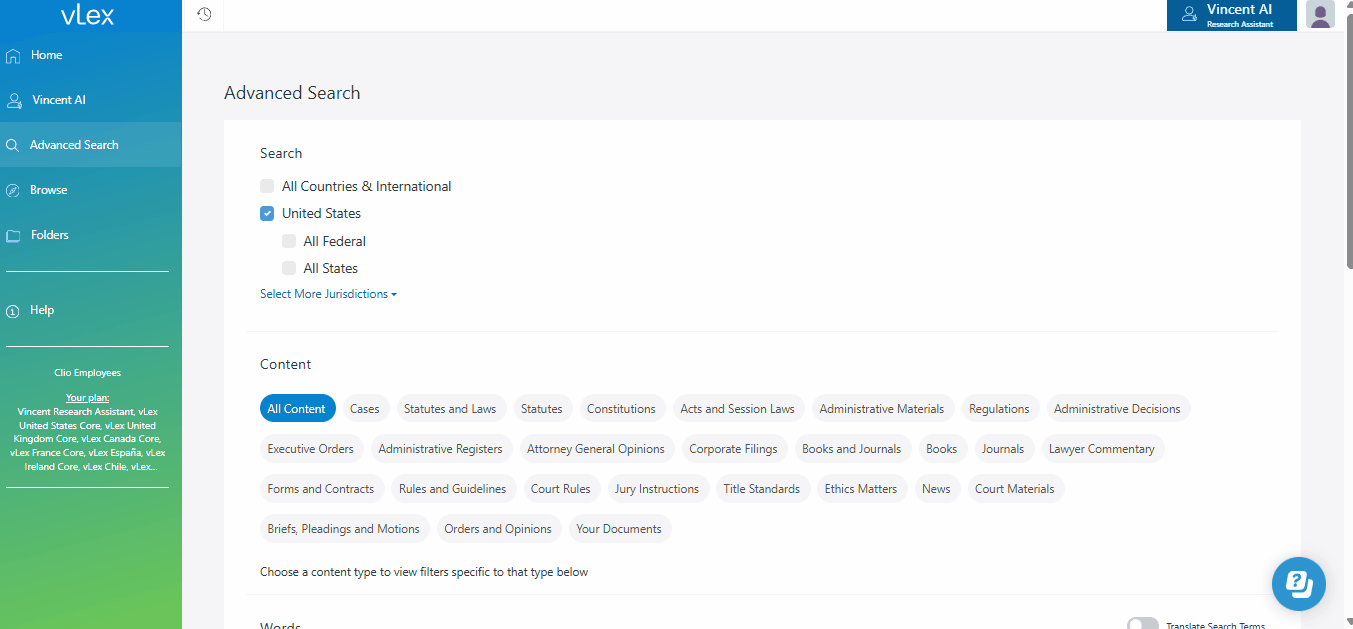Enable the All Federal checkbox
The width and height of the screenshot is (1353, 629).
[289, 241]
